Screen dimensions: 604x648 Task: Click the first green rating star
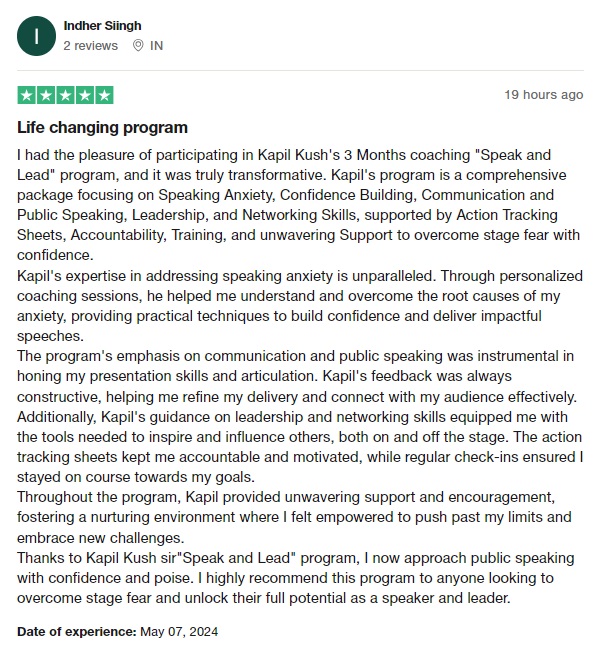(x=27, y=96)
